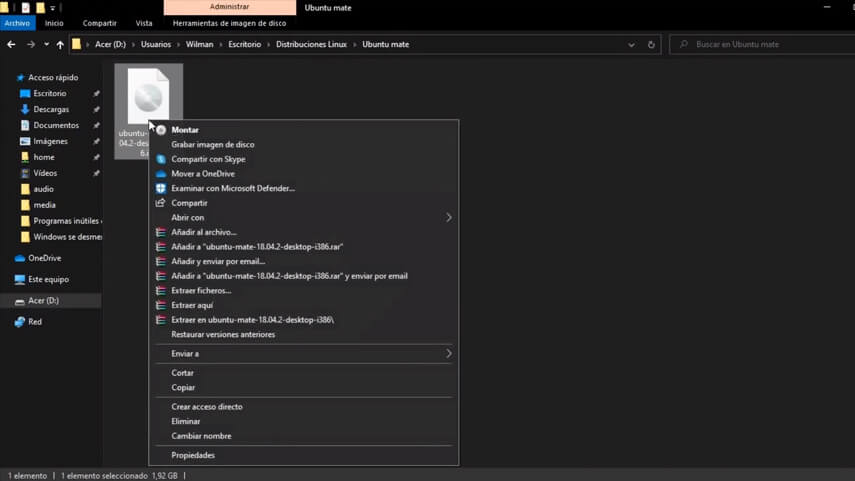Image resolution: width=855 pixels, height=481 pixels.
Task: Click the Acceso rápido star icon
Action: (x=20, y=77)
